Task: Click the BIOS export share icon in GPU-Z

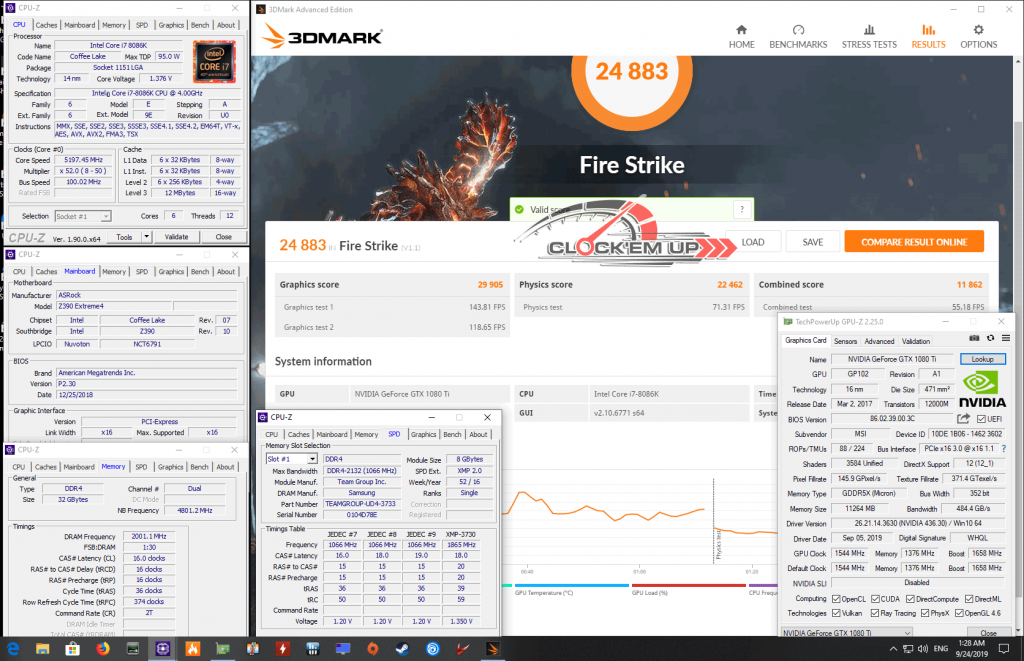Action: pyautogui.click(x=963, y=419)
